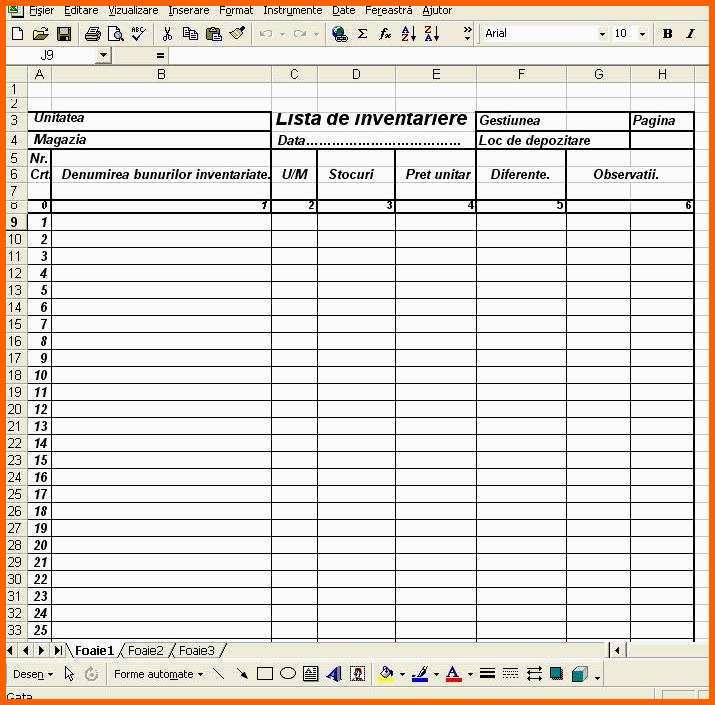
Task: Click the Open folder icon
Action: pos(41,33)
